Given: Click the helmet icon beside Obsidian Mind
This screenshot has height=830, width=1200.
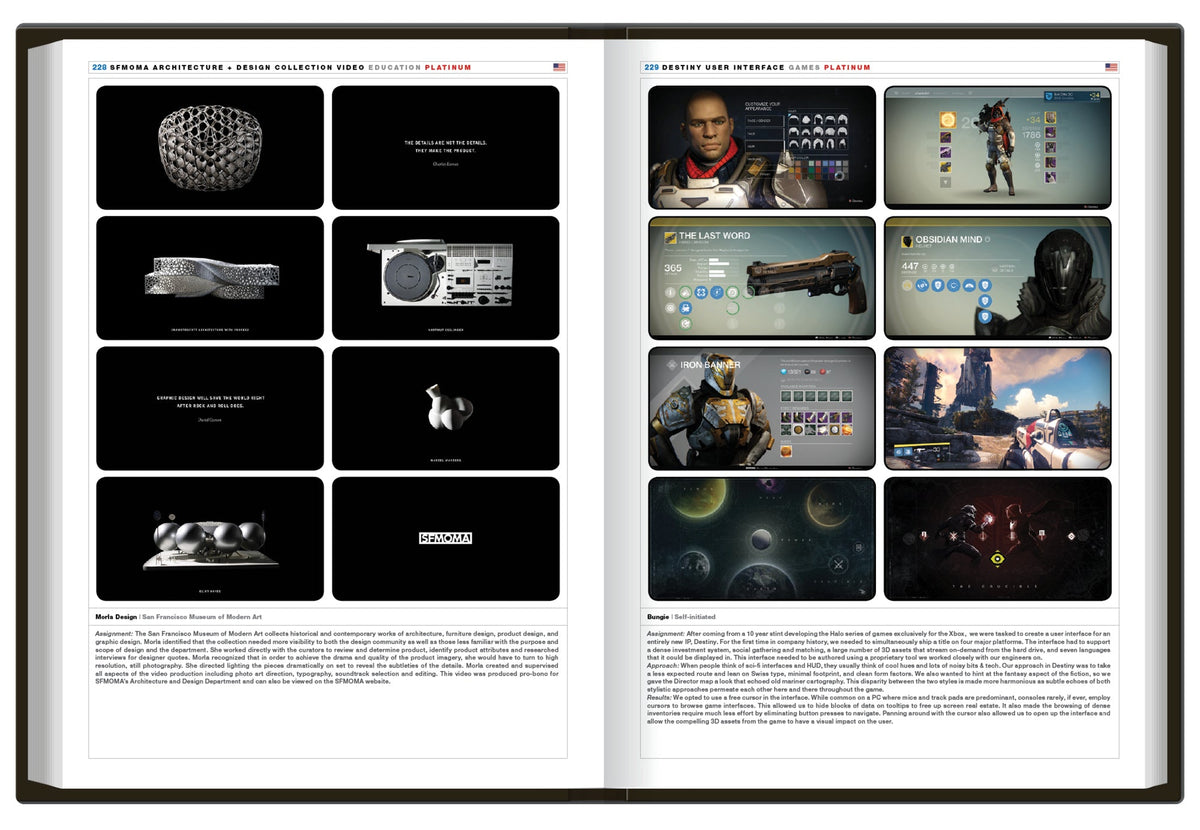Looking at the screenshot, I should pos(905,241).
